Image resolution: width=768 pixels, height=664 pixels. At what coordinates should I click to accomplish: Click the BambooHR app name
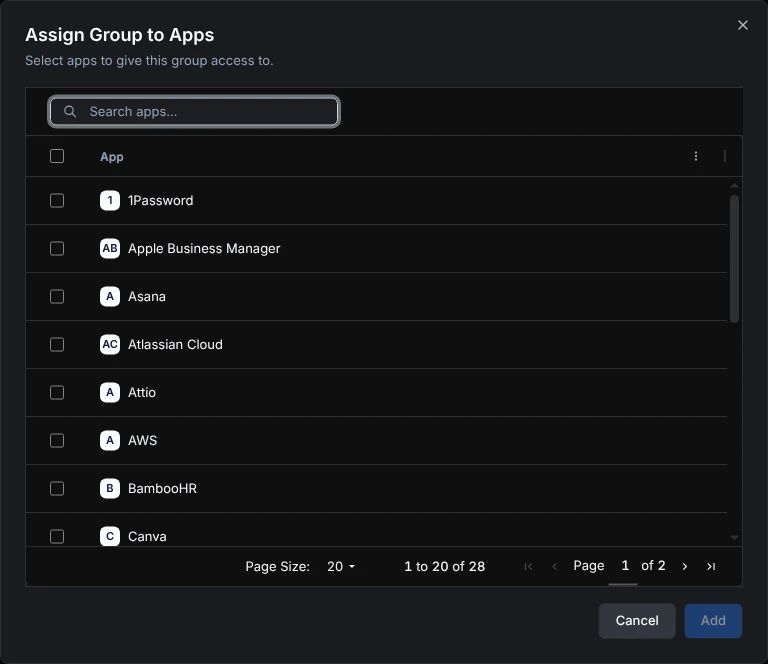click(162, 488)
